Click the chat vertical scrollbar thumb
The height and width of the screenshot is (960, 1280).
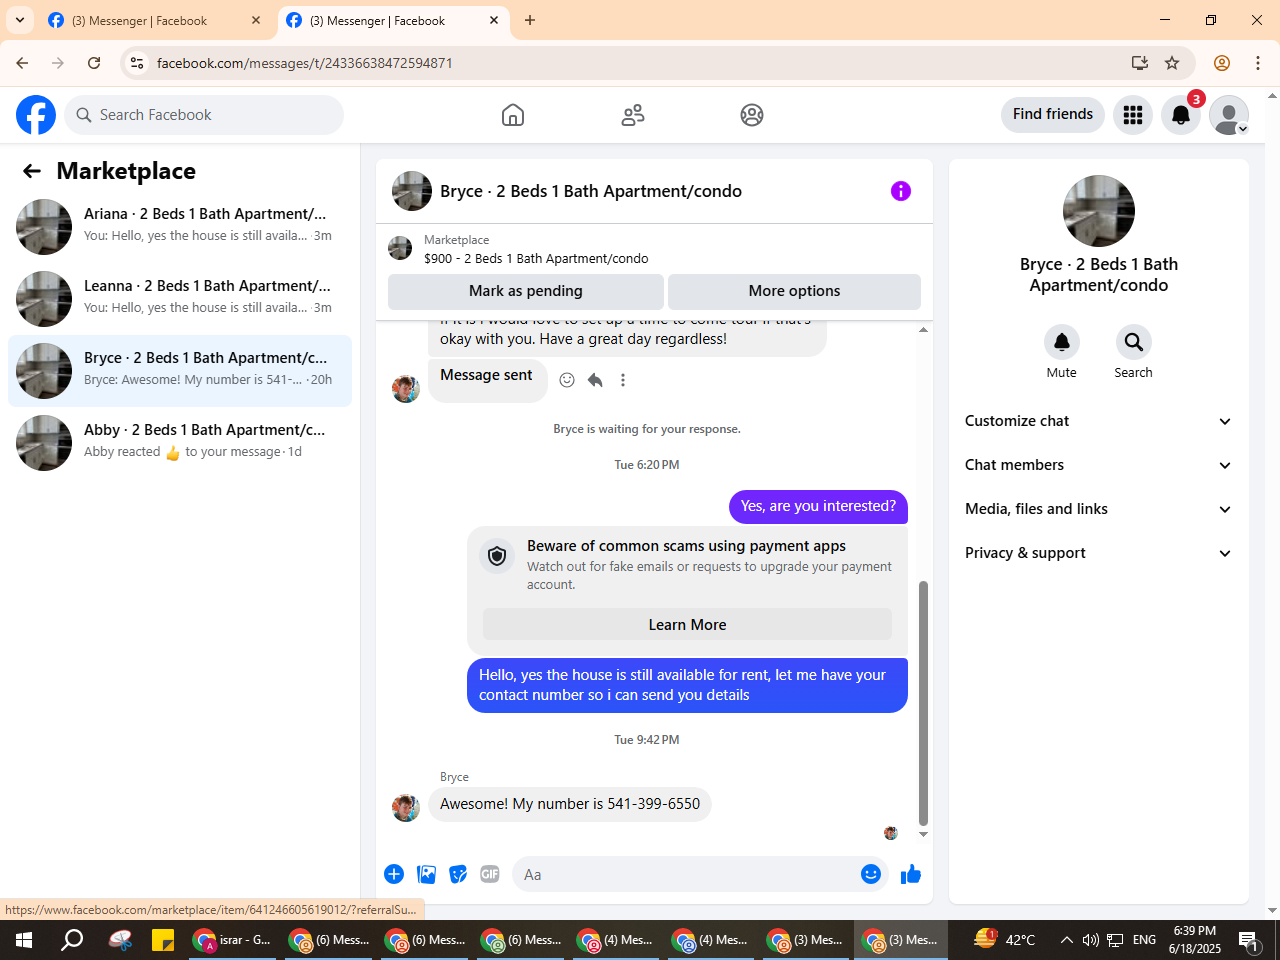pyautogui.click(x=923, y=704)
